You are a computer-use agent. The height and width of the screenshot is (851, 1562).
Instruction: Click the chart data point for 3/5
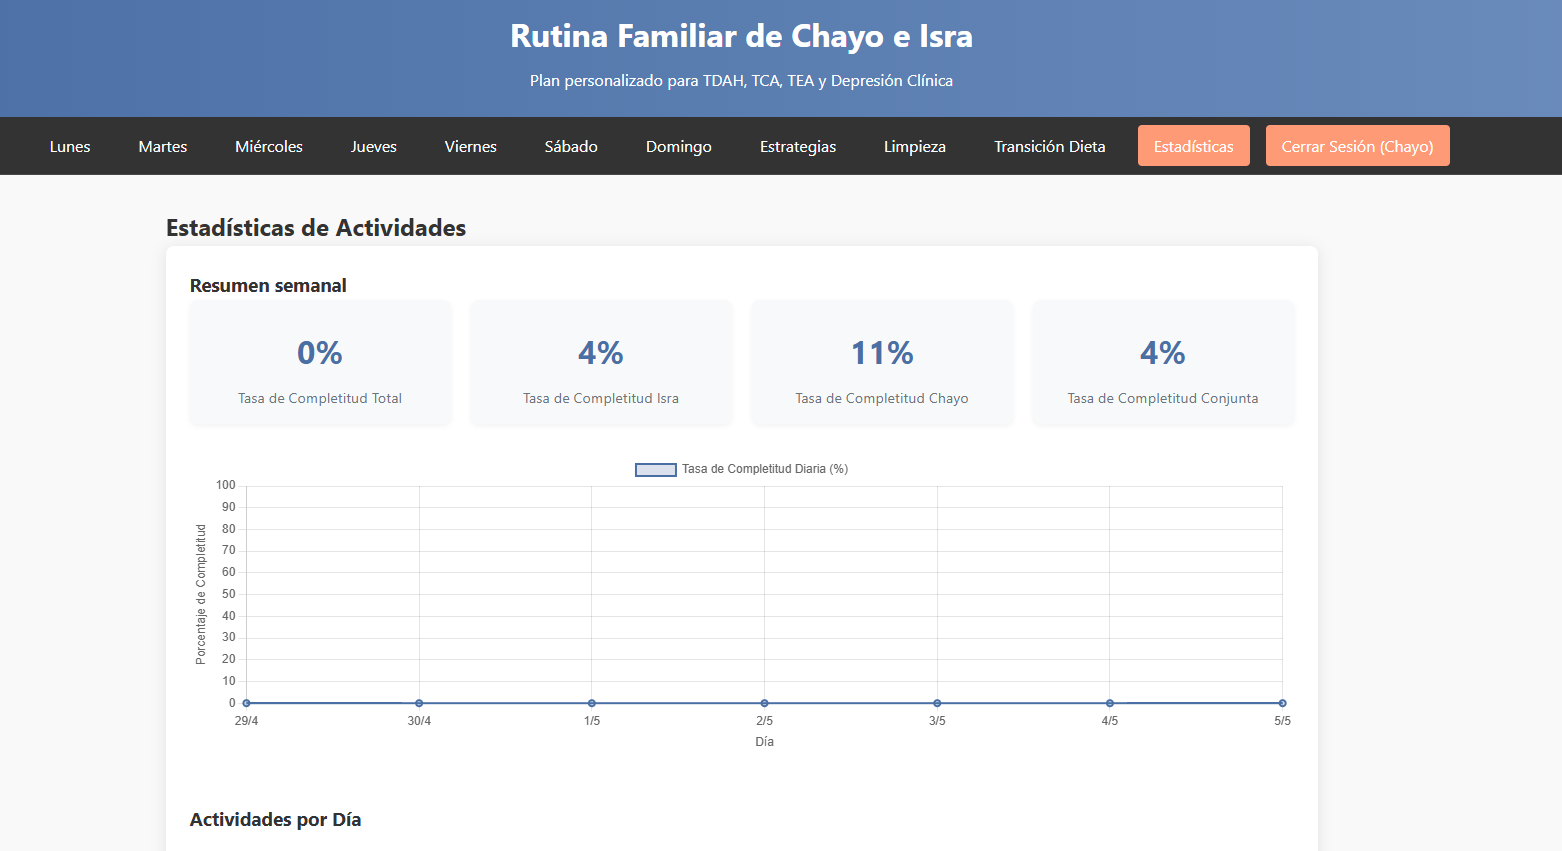click(x=937, y=703)
